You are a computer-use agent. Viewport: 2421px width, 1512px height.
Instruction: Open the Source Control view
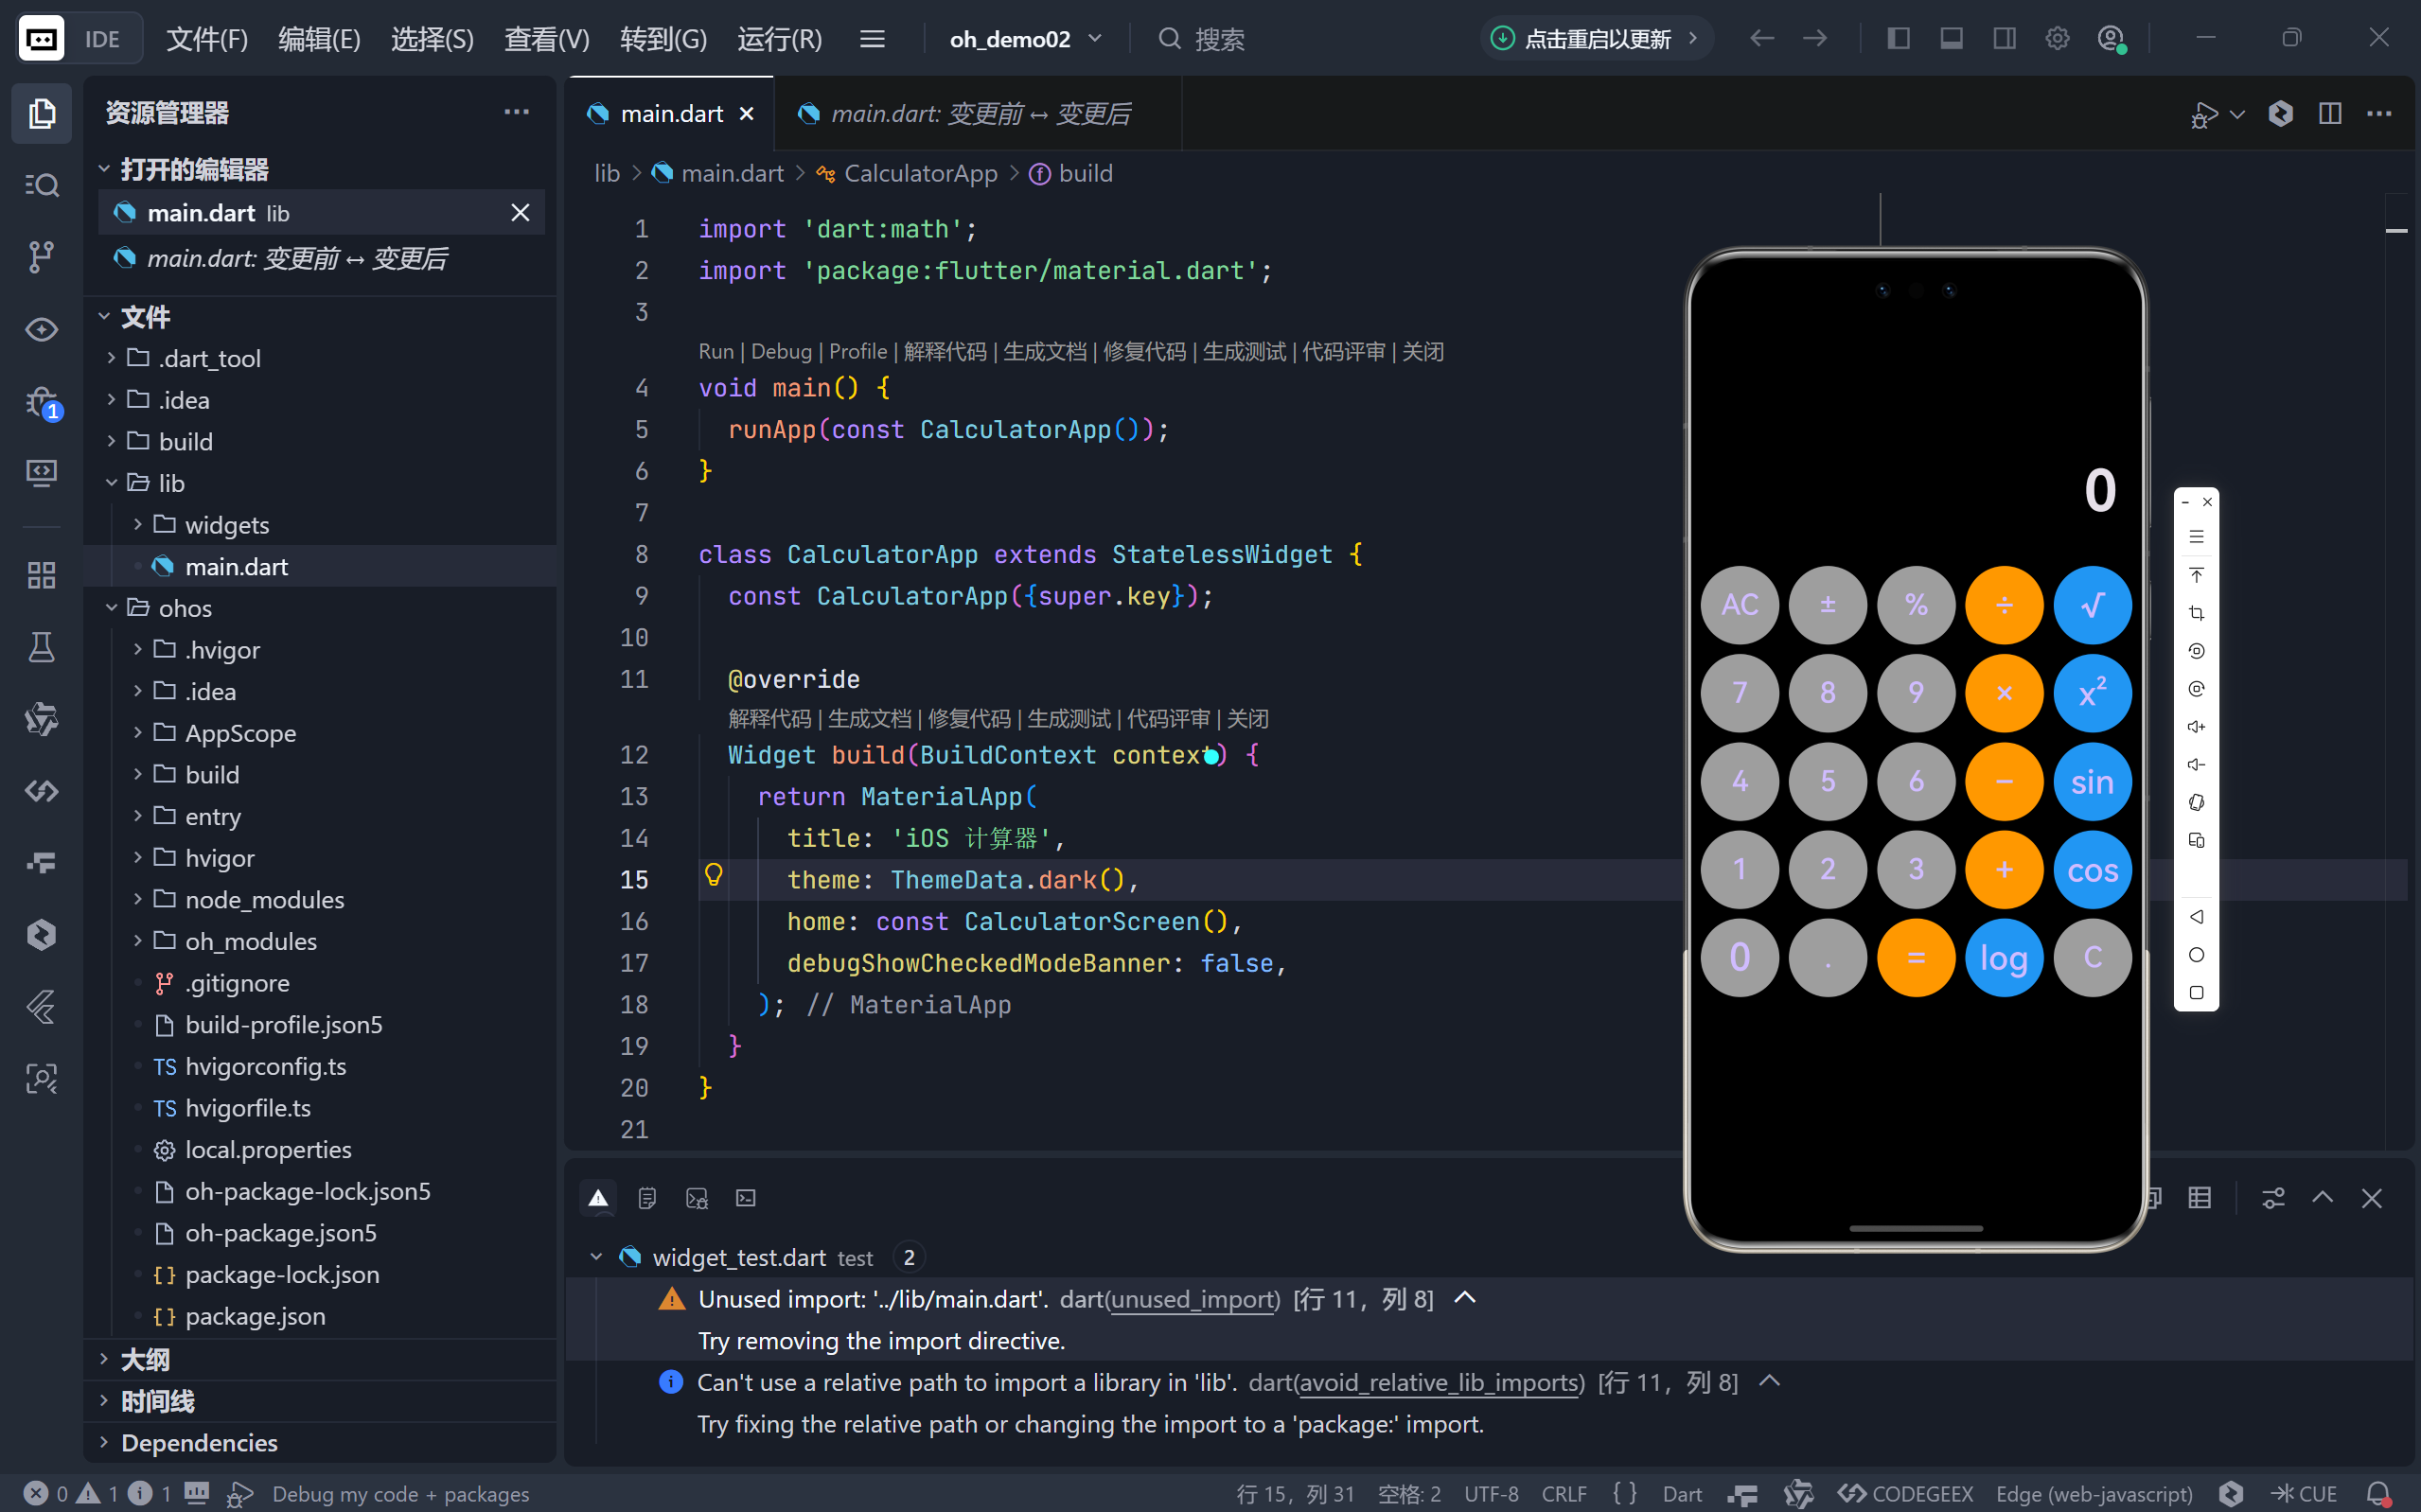coord(41,257)
